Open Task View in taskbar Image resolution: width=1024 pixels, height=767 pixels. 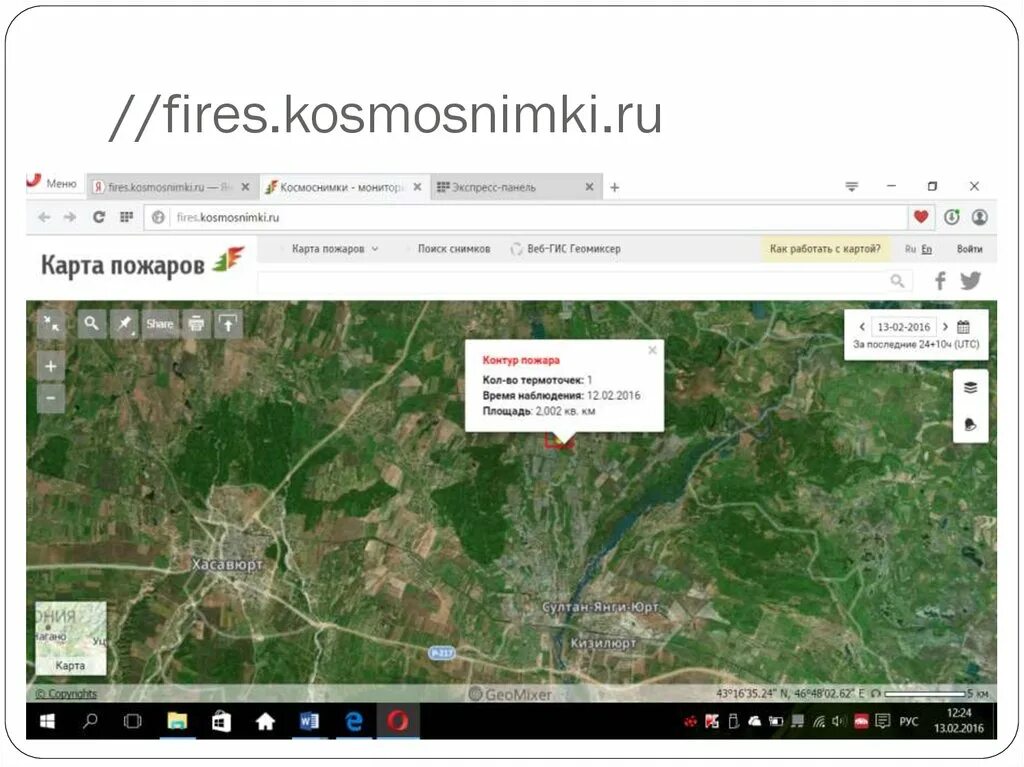pos(133,721)
